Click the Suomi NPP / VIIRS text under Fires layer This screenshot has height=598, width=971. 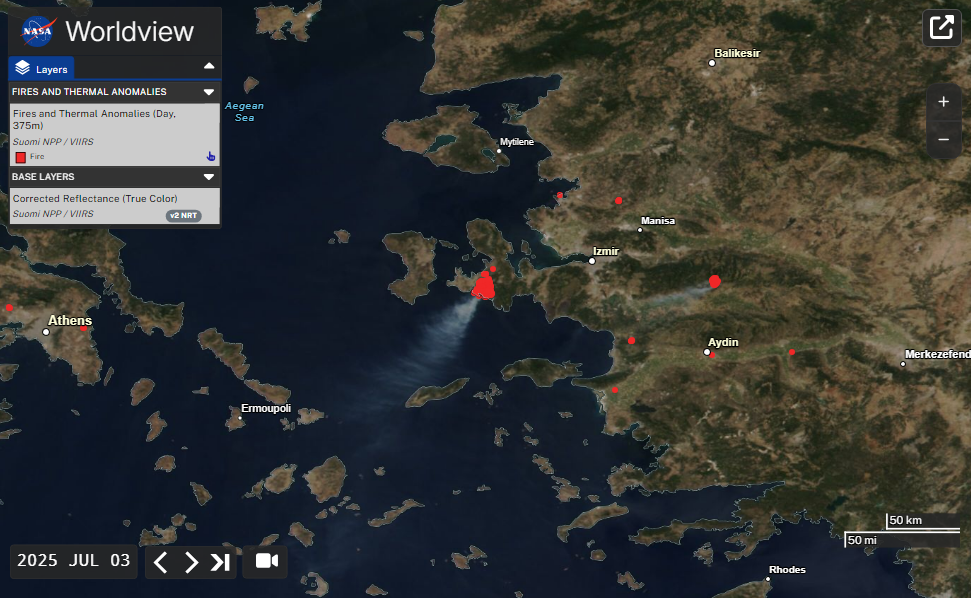[x=53, y=142]
